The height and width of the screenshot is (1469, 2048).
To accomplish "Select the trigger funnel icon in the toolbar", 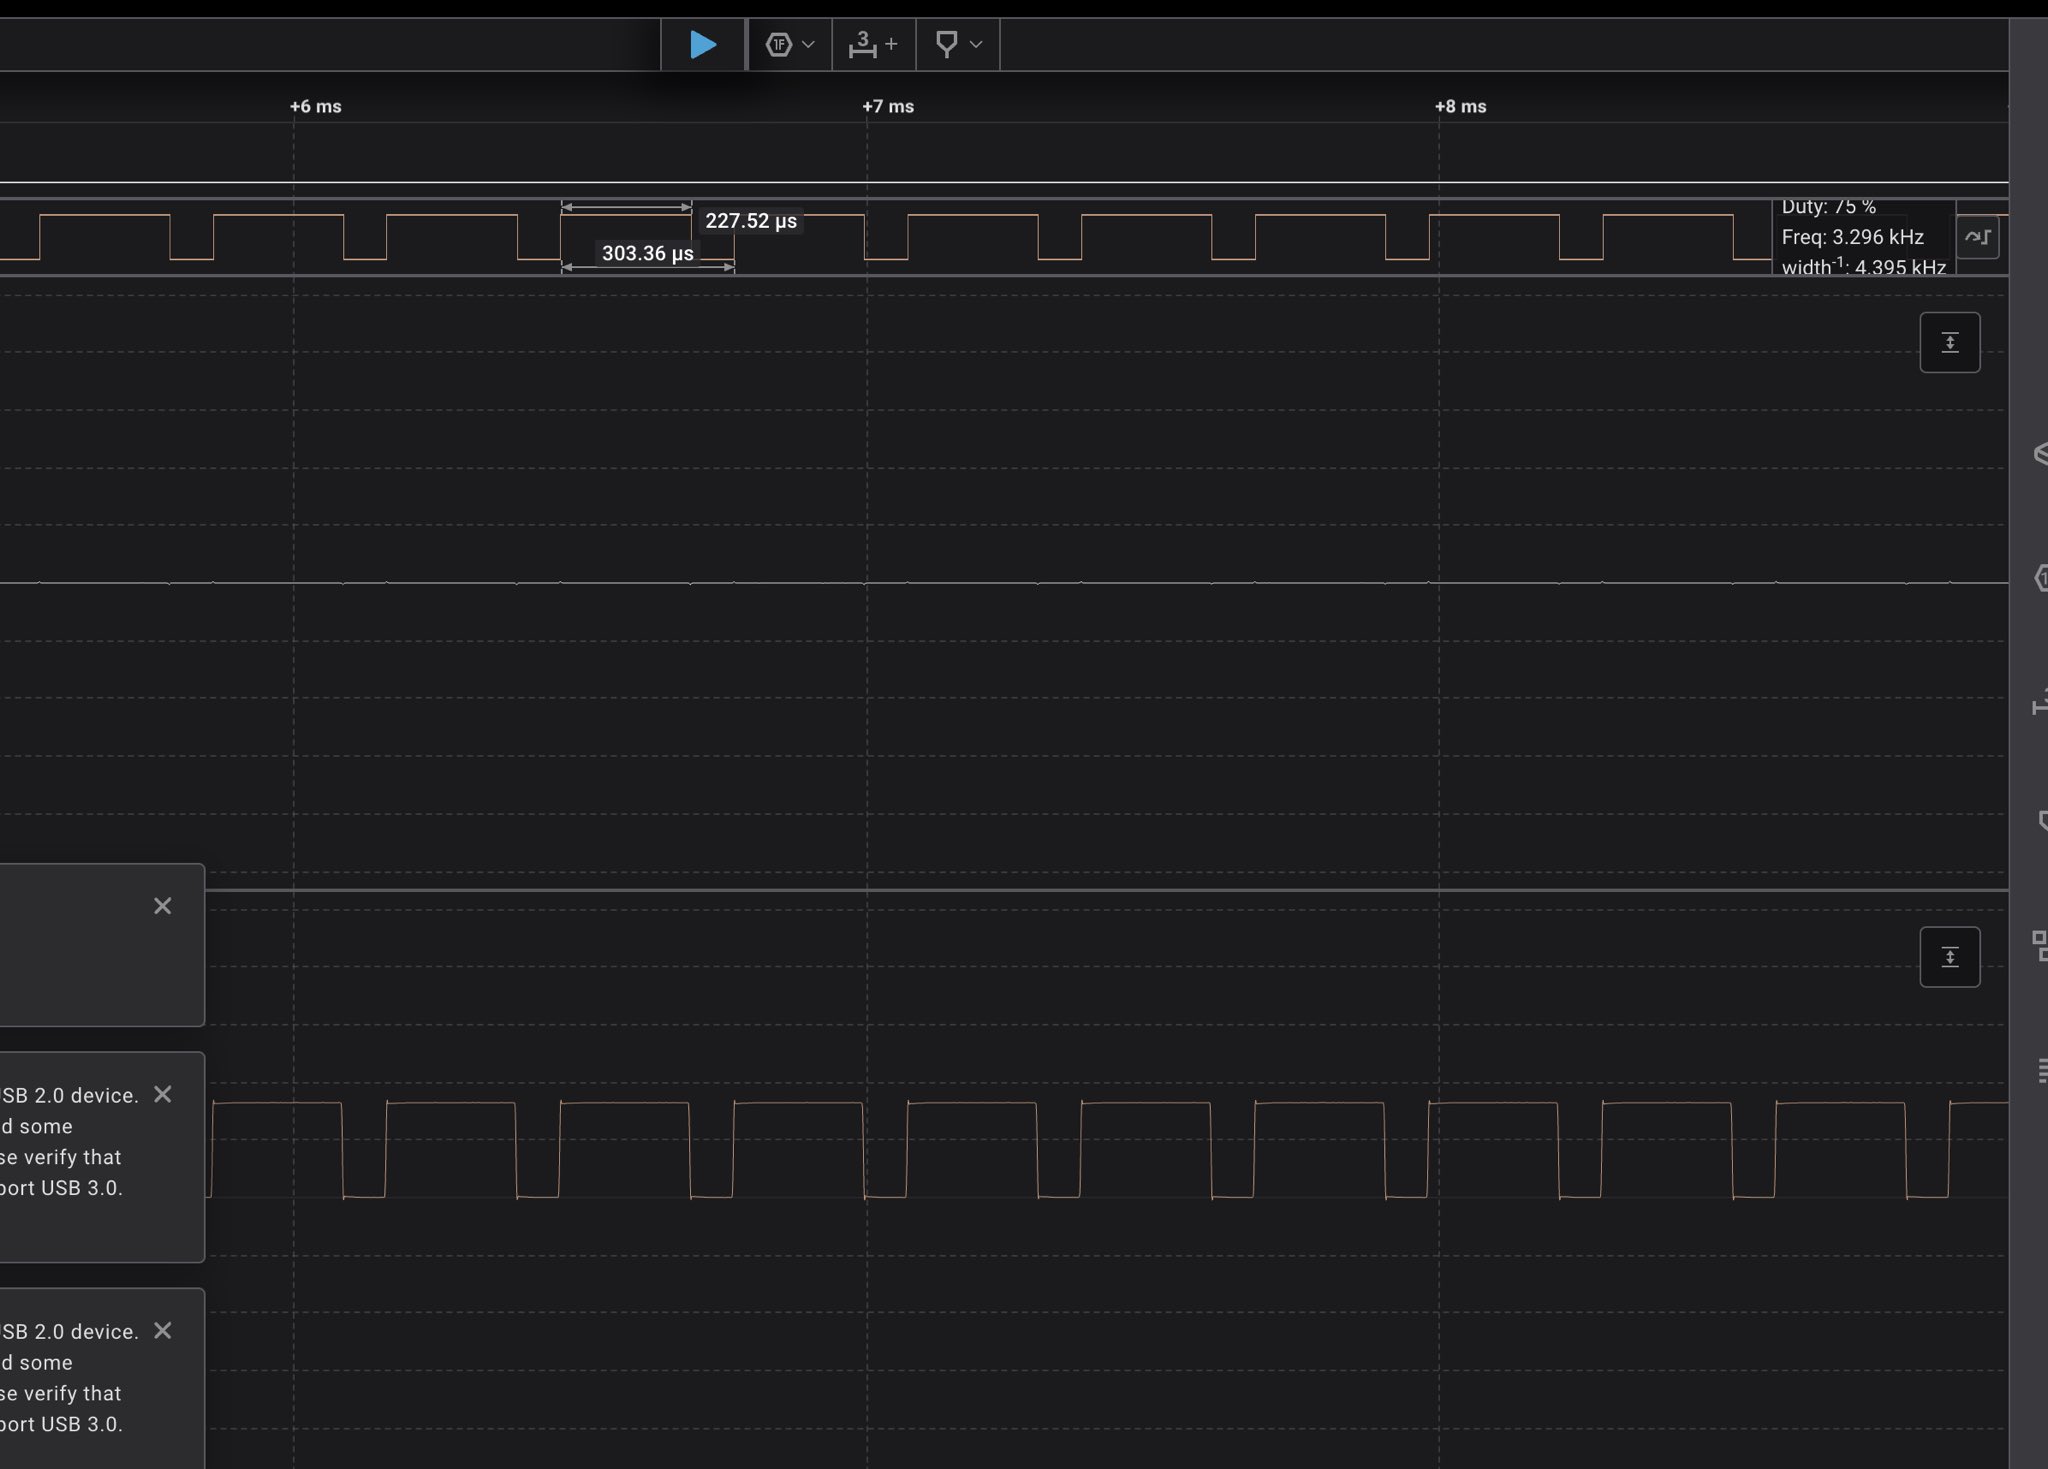I will (946, 45).
